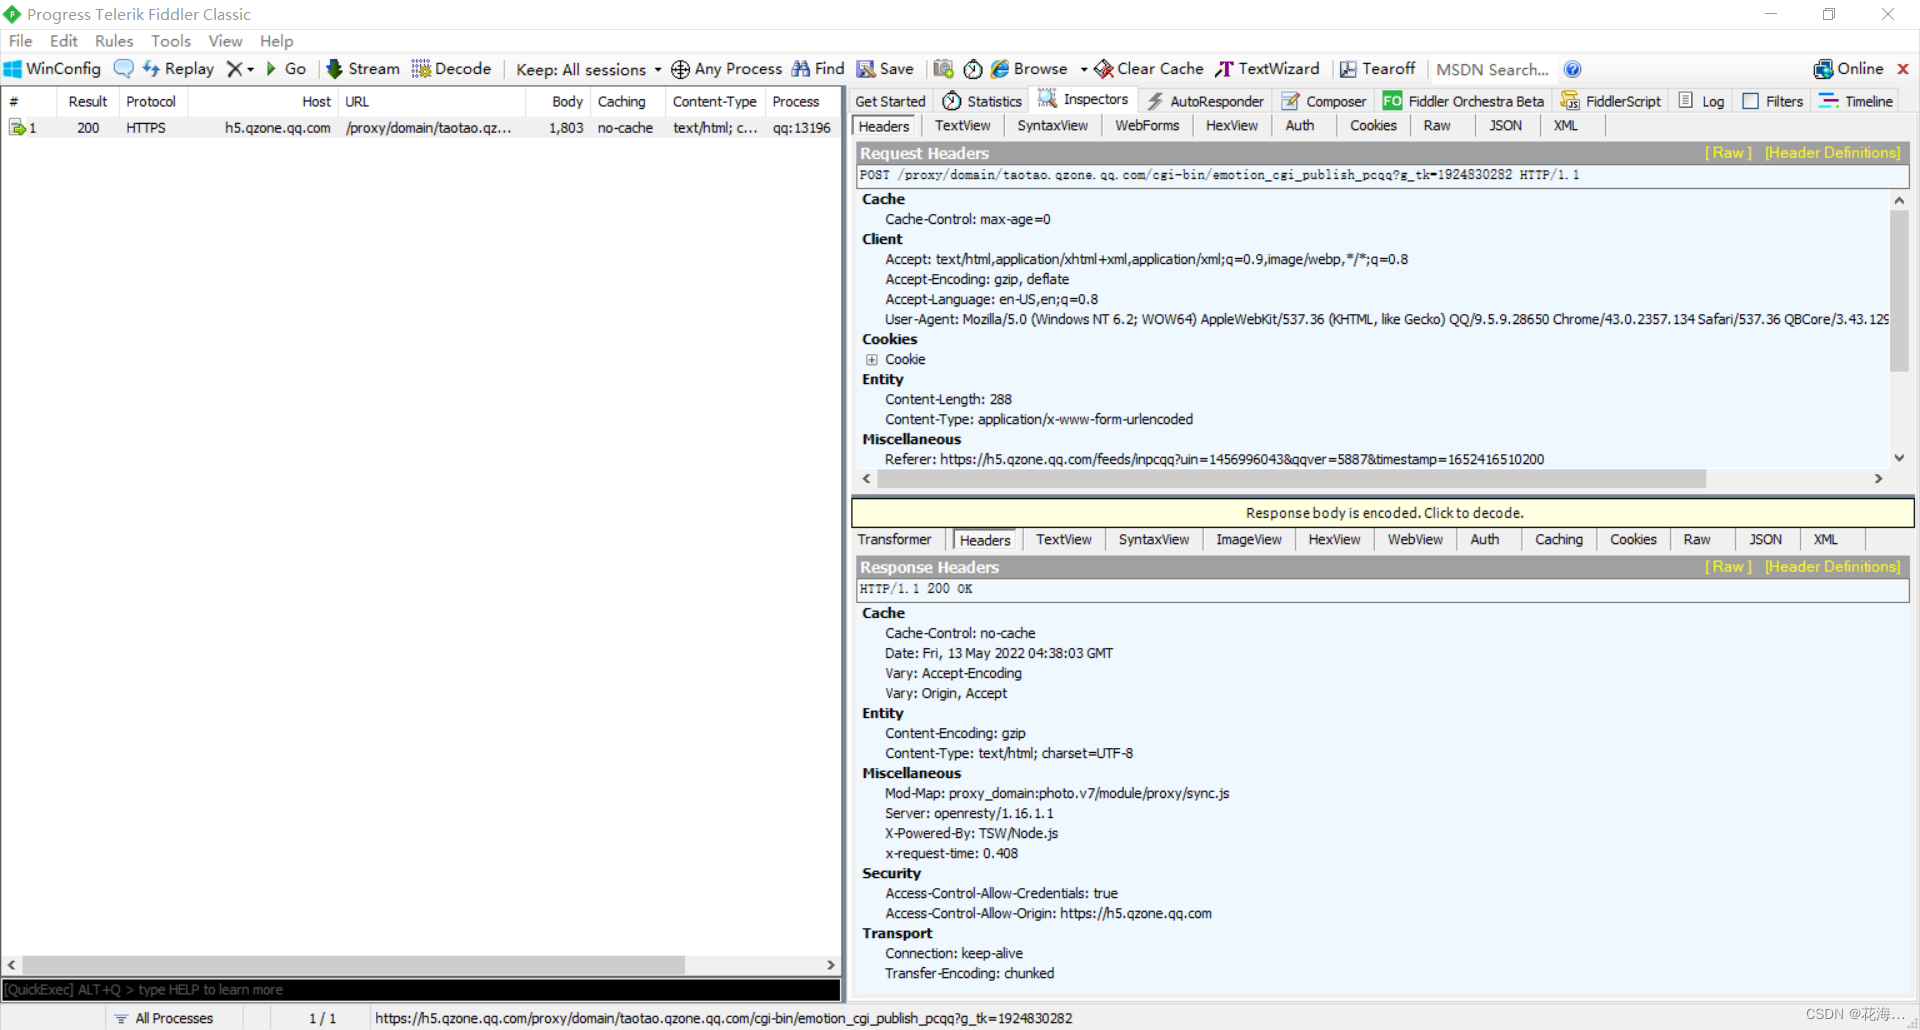Toggle Stream mode
The height and width of the screenshot is (1030, 1920).
click(362, 69)
